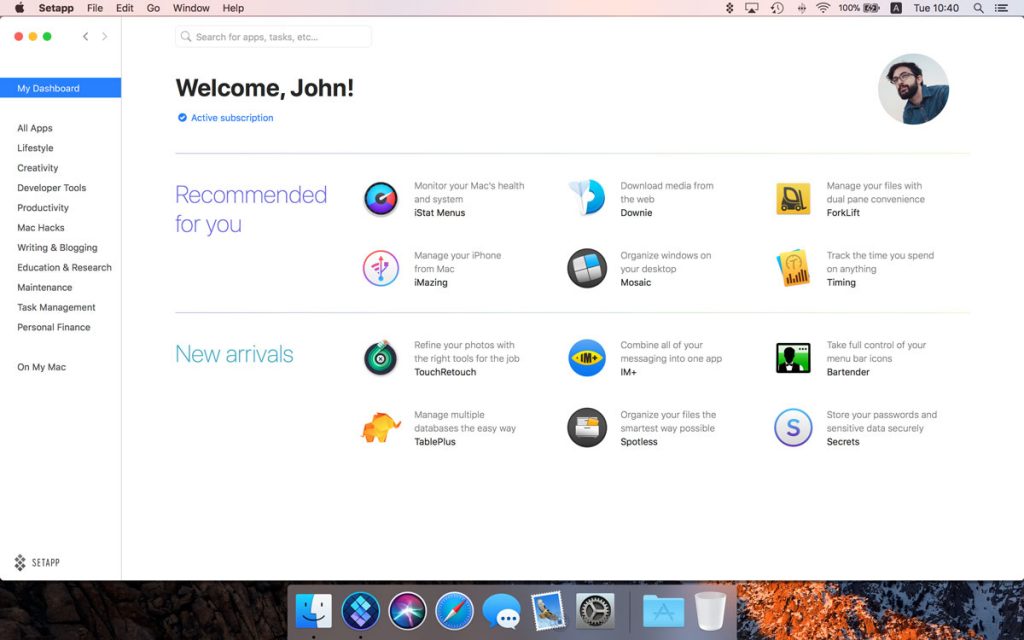Open the Window menu
This screenshot has width=1024, height=640.
(191, 8)
